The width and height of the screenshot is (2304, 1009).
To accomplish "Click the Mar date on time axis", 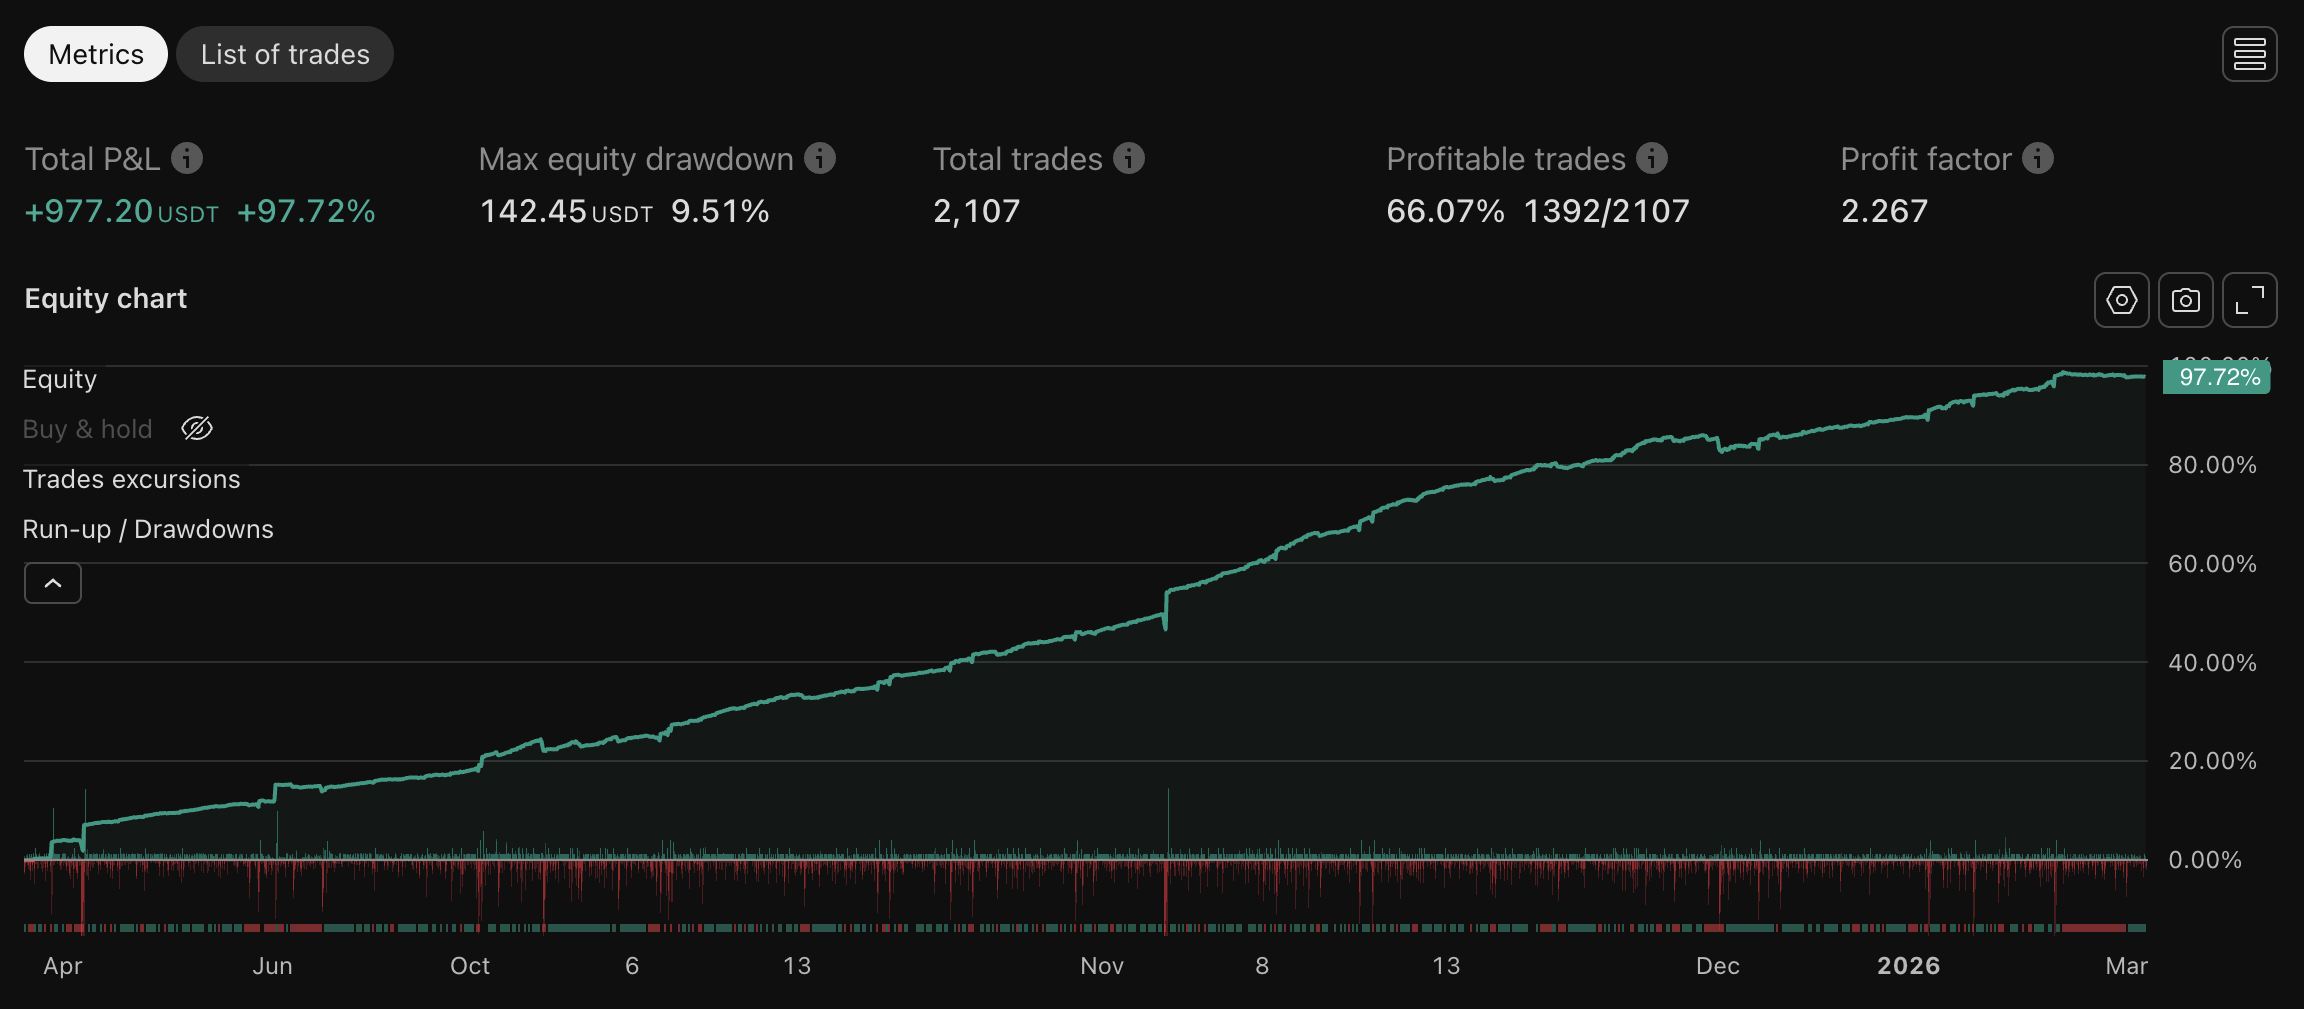I will coord(2127,966).
